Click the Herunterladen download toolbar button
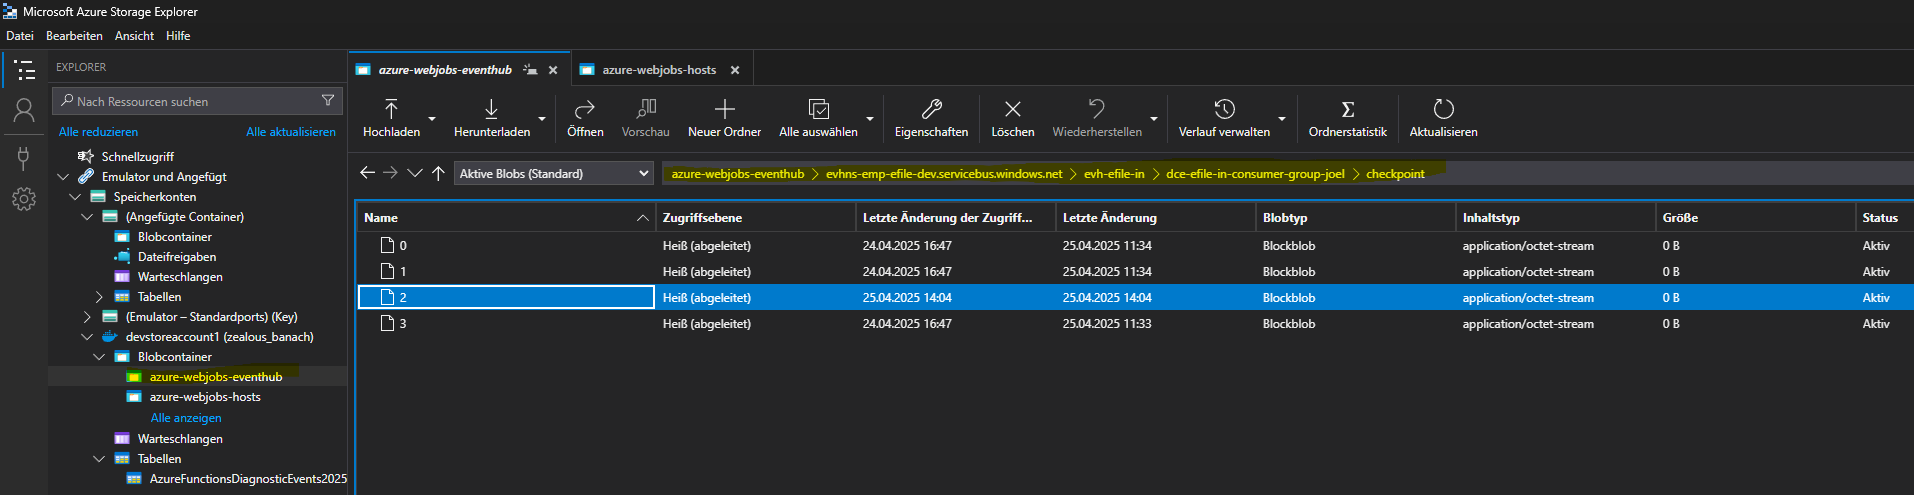 click(x=492, y=118)
